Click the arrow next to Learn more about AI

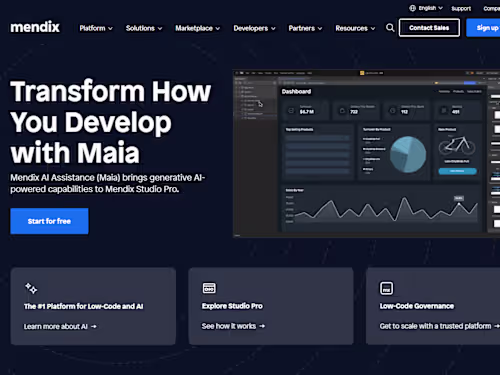94,326
